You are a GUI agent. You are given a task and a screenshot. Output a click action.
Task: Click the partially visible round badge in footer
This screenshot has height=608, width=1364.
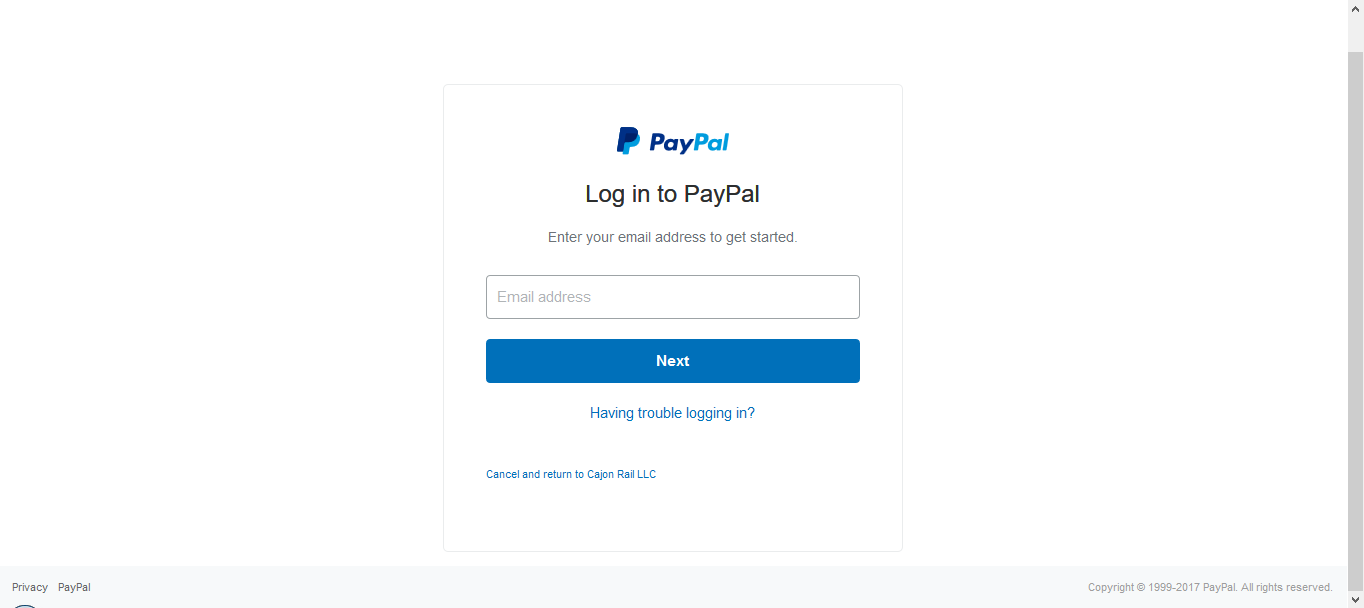pos(24,605)
